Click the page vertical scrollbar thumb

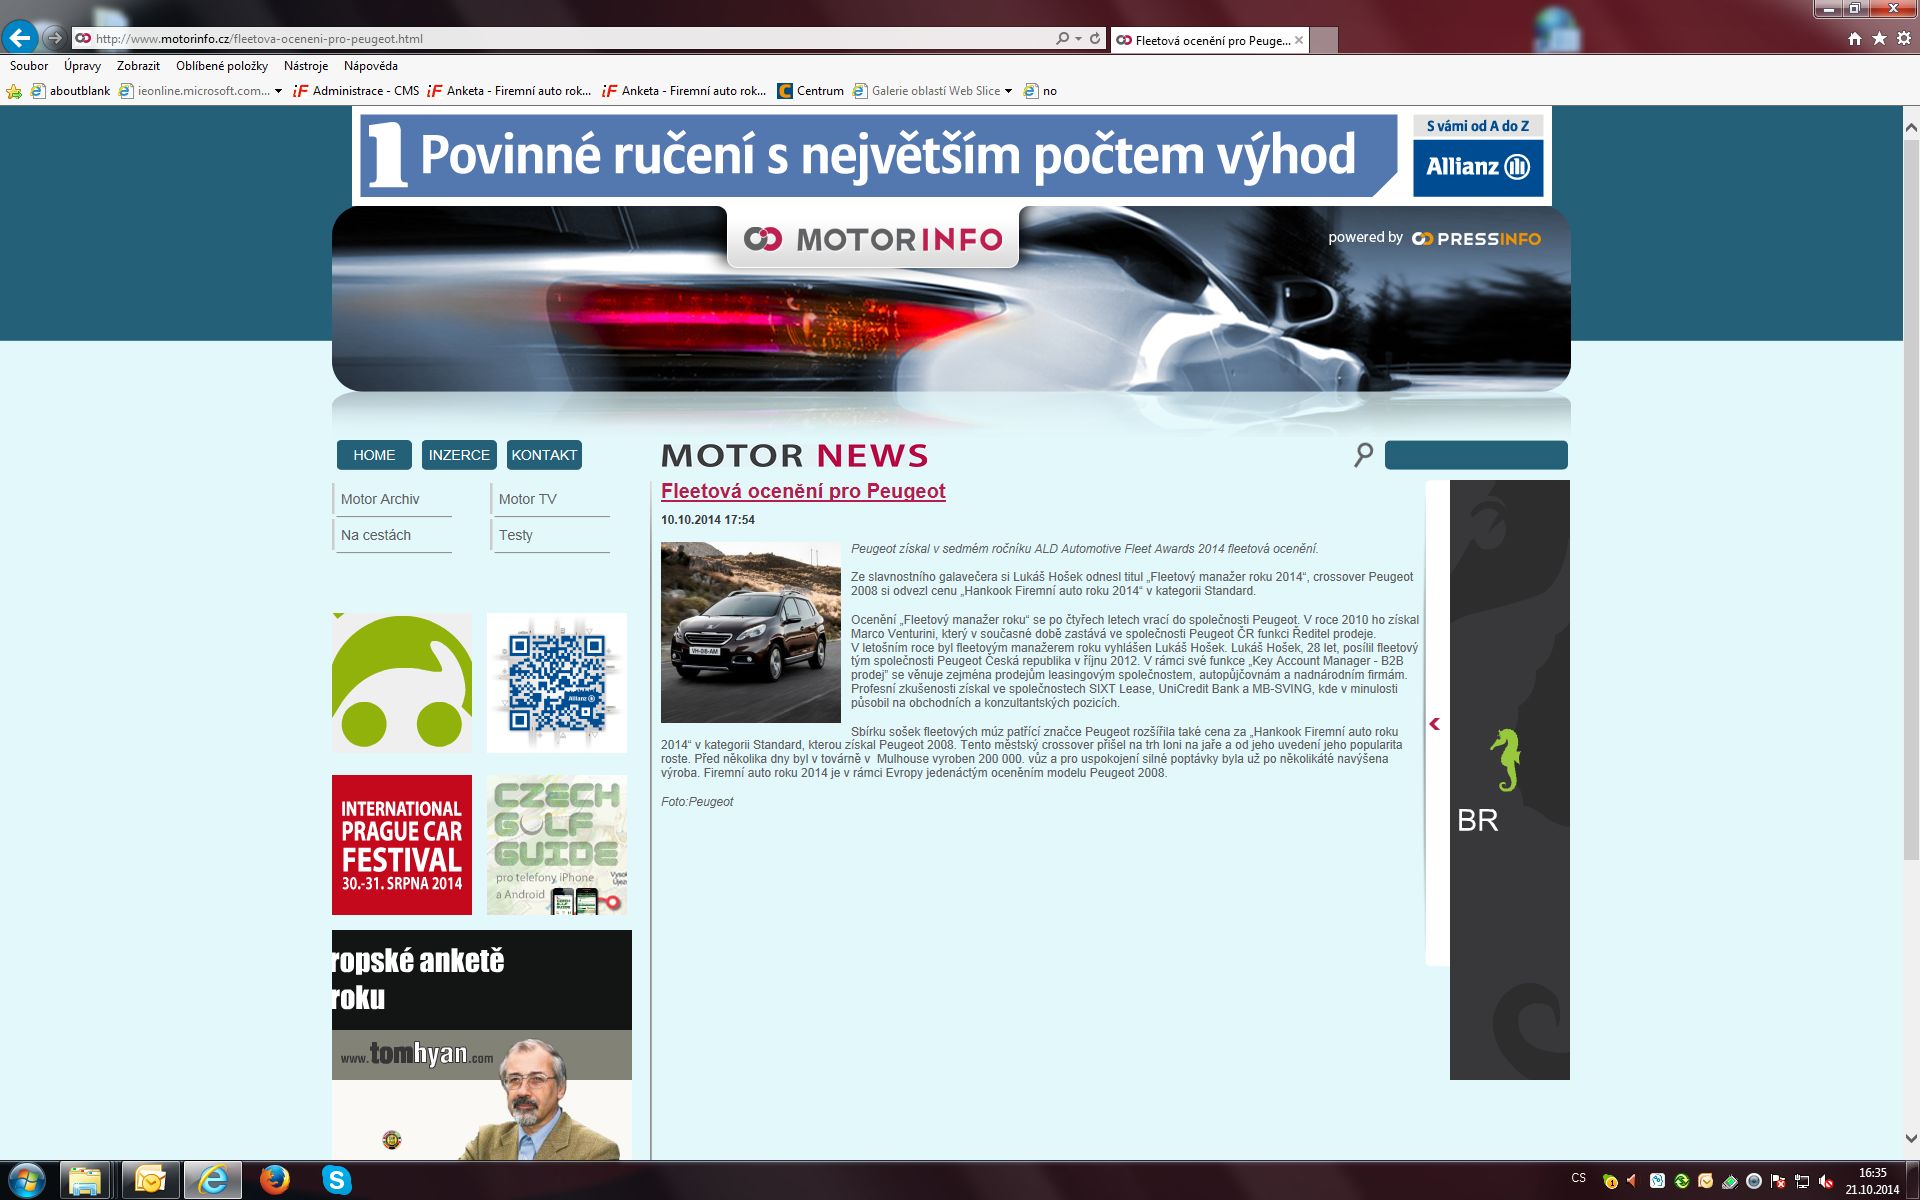1911,500
